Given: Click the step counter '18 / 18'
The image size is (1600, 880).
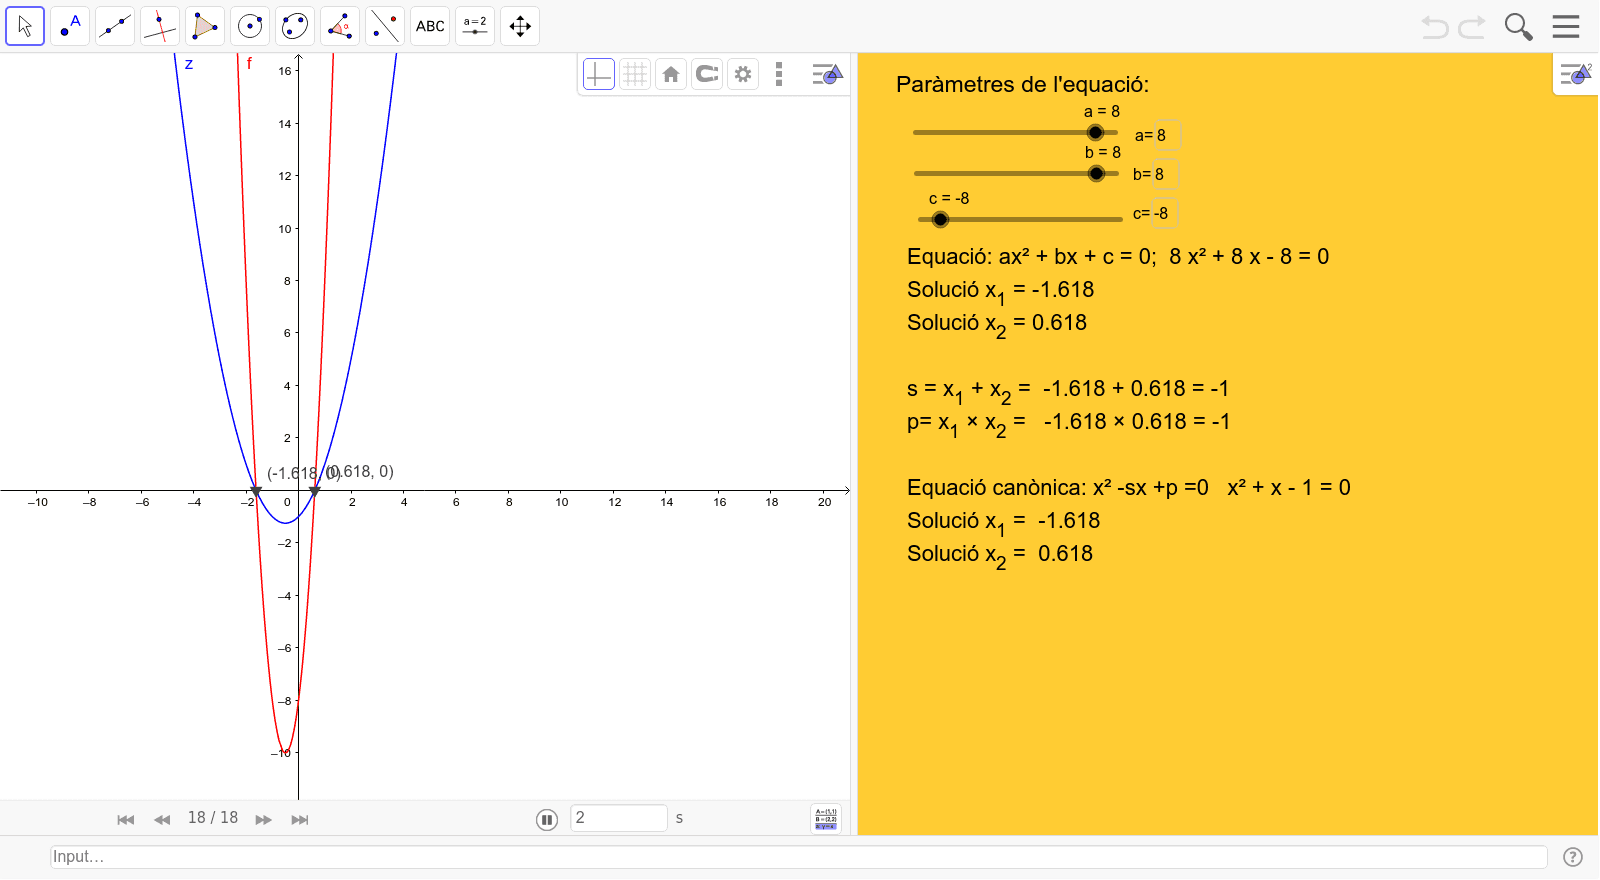Looking at the screenshot, I should coord(213,818).
